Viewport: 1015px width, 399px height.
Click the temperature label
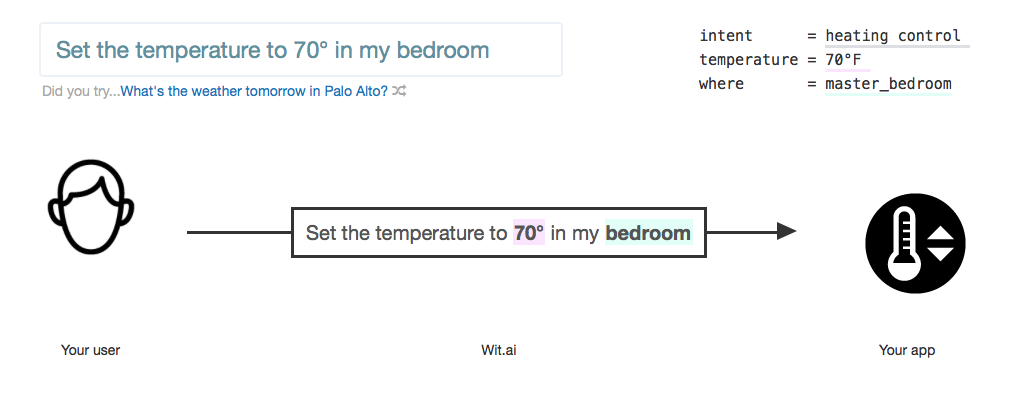tap(748, 60)
